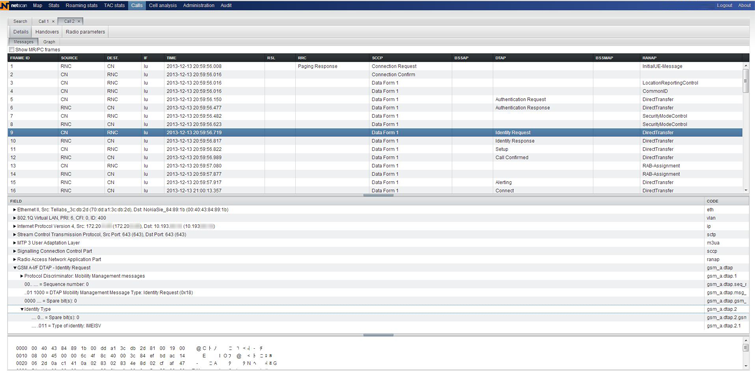Switch to the Call 1 tab
This screenshot has width=755, height=374.
click(x=44, y=21)
